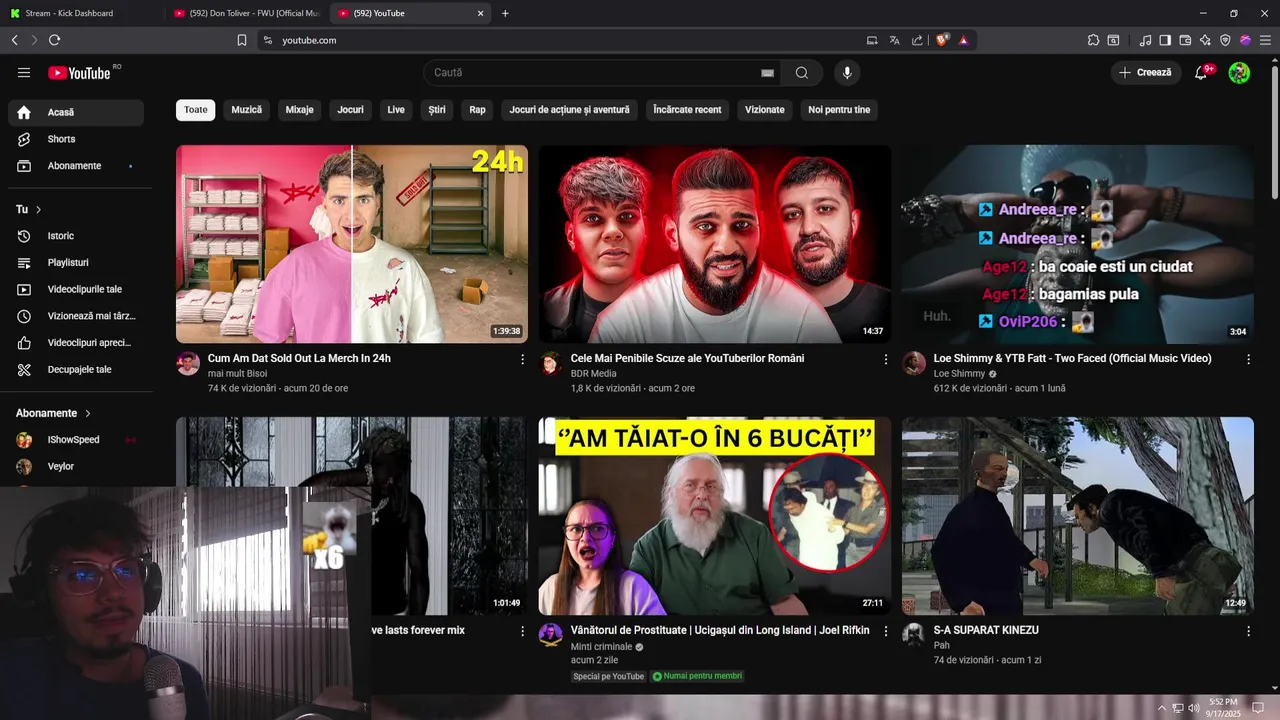Open browser extensions puzzle icon
This screenshot has width=1280, height=720.
coord(1093,40)
